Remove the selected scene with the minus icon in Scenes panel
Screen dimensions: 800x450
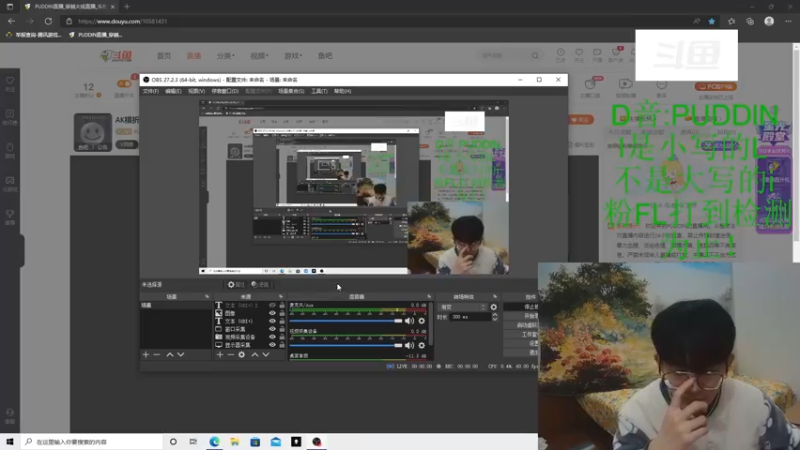tap(157, 355)
